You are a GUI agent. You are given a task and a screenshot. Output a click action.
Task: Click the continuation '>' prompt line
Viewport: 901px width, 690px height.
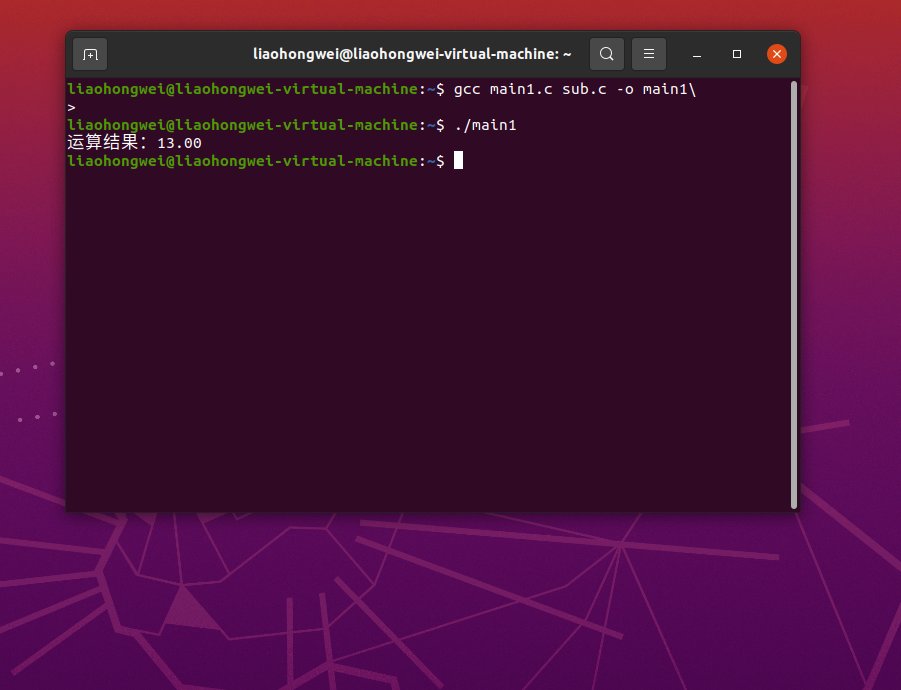point(71,107)
